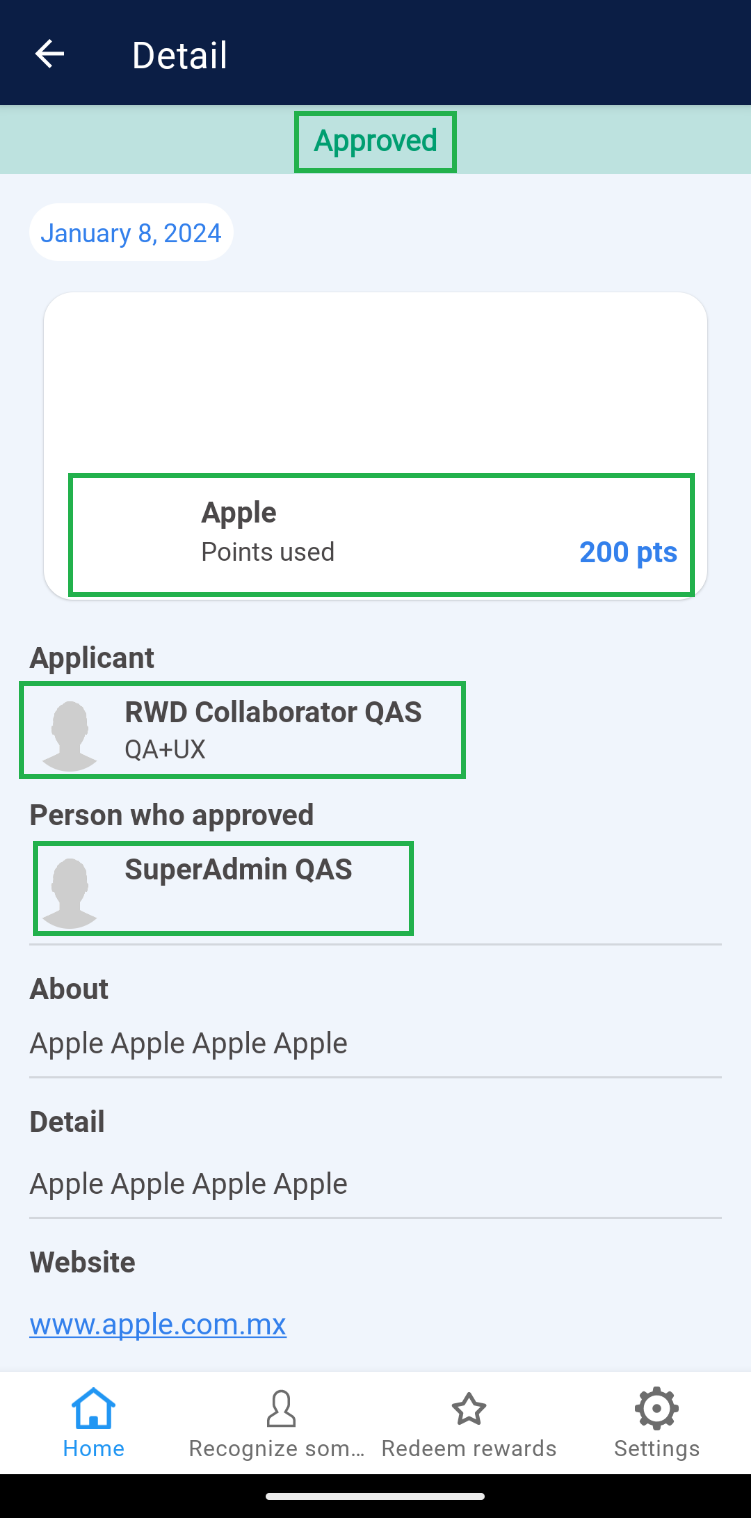Tap RWD Collaborator QAS avatar
Screen dimensions: 751x1518
point(69,735)
